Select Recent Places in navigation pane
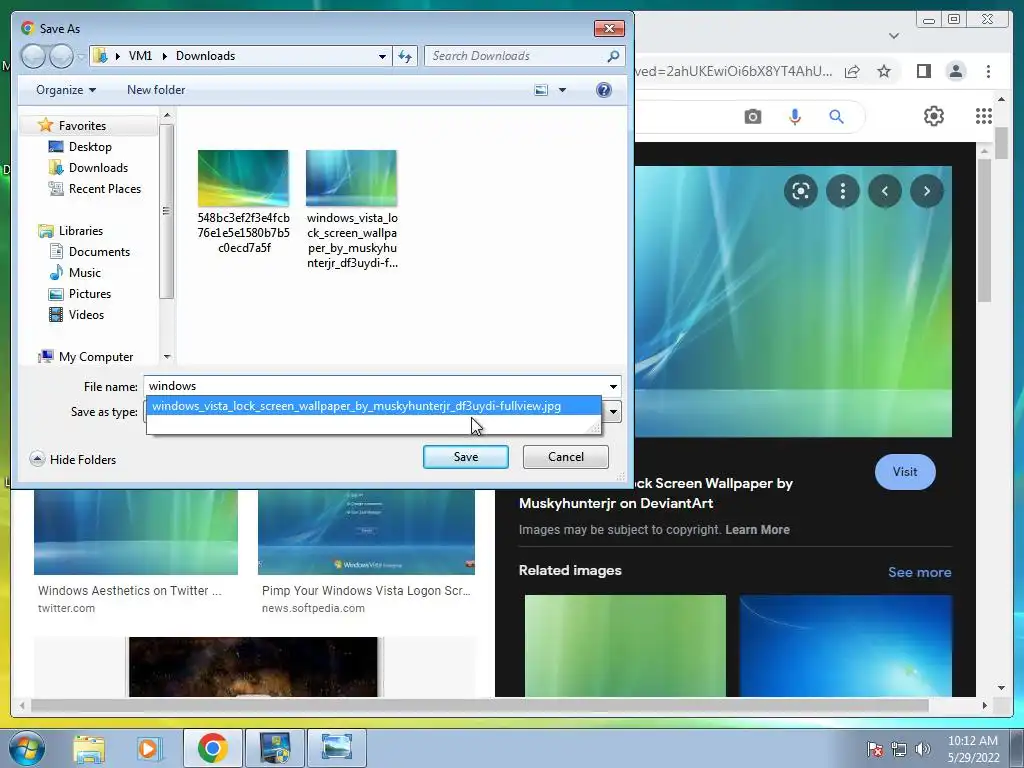 [104, 189]
